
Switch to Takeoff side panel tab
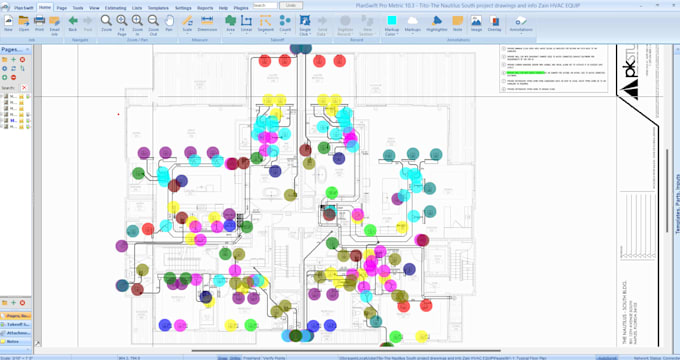tap(16, 324)
